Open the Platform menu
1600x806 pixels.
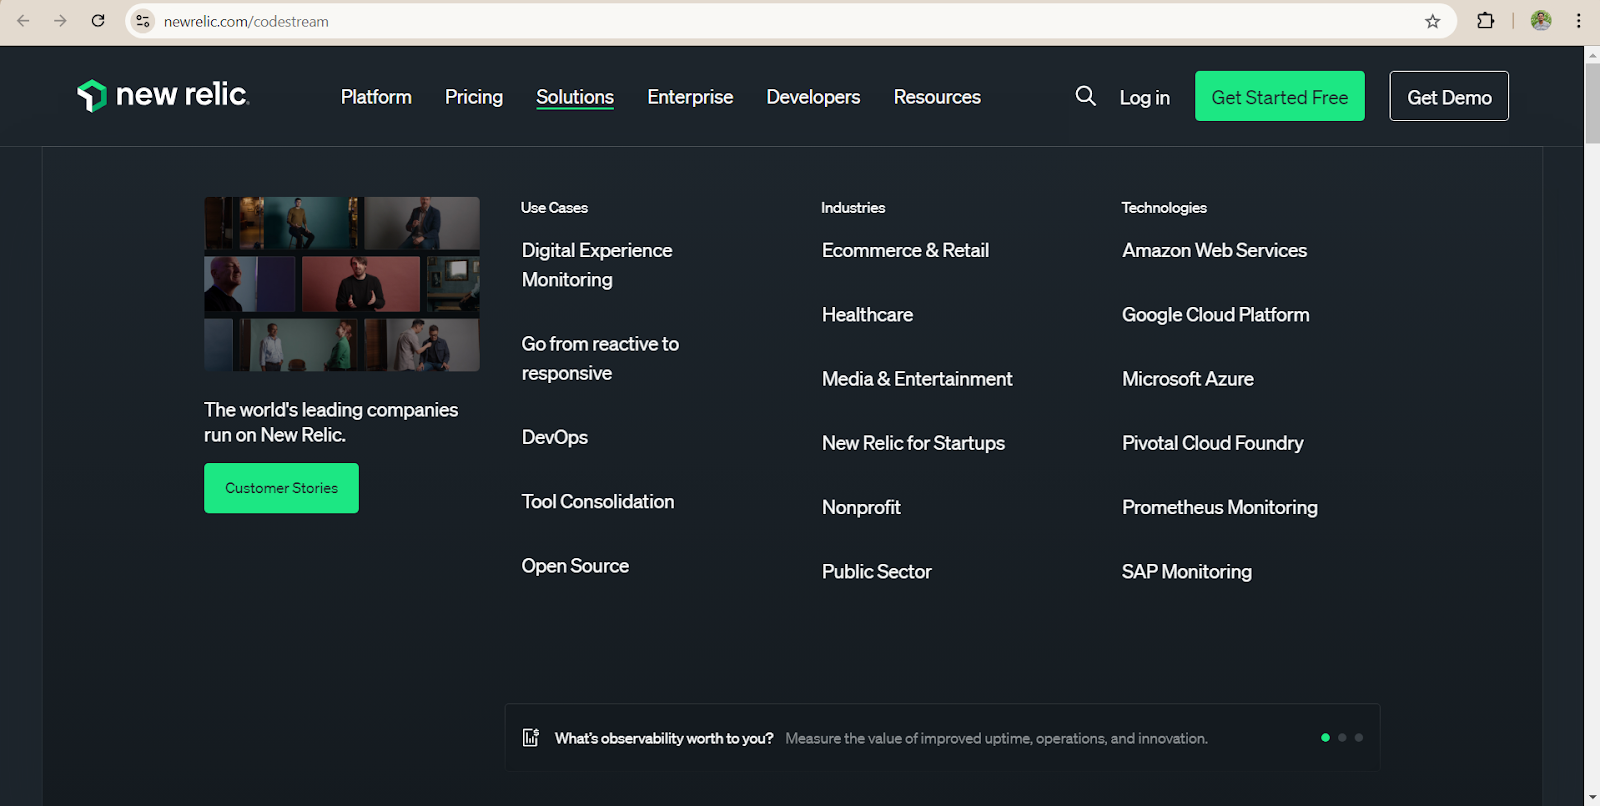coord(376,97)
